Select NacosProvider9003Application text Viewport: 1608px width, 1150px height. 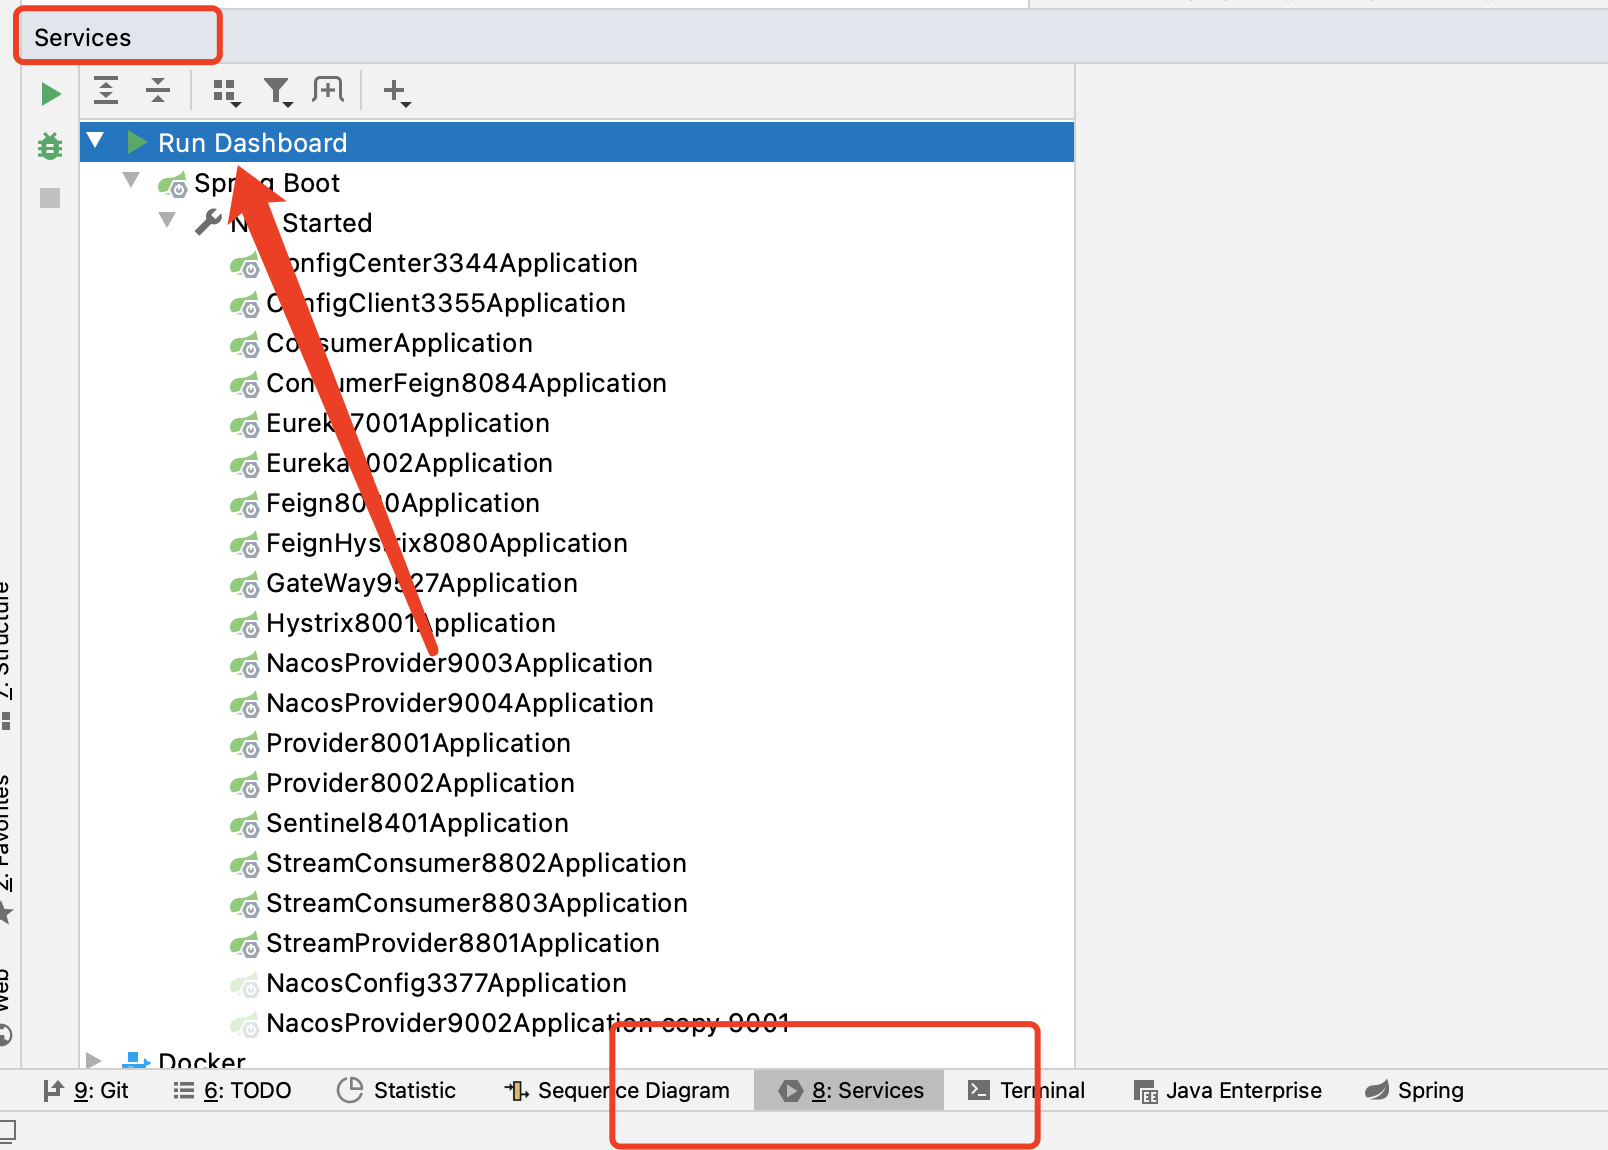pos(459,663)
